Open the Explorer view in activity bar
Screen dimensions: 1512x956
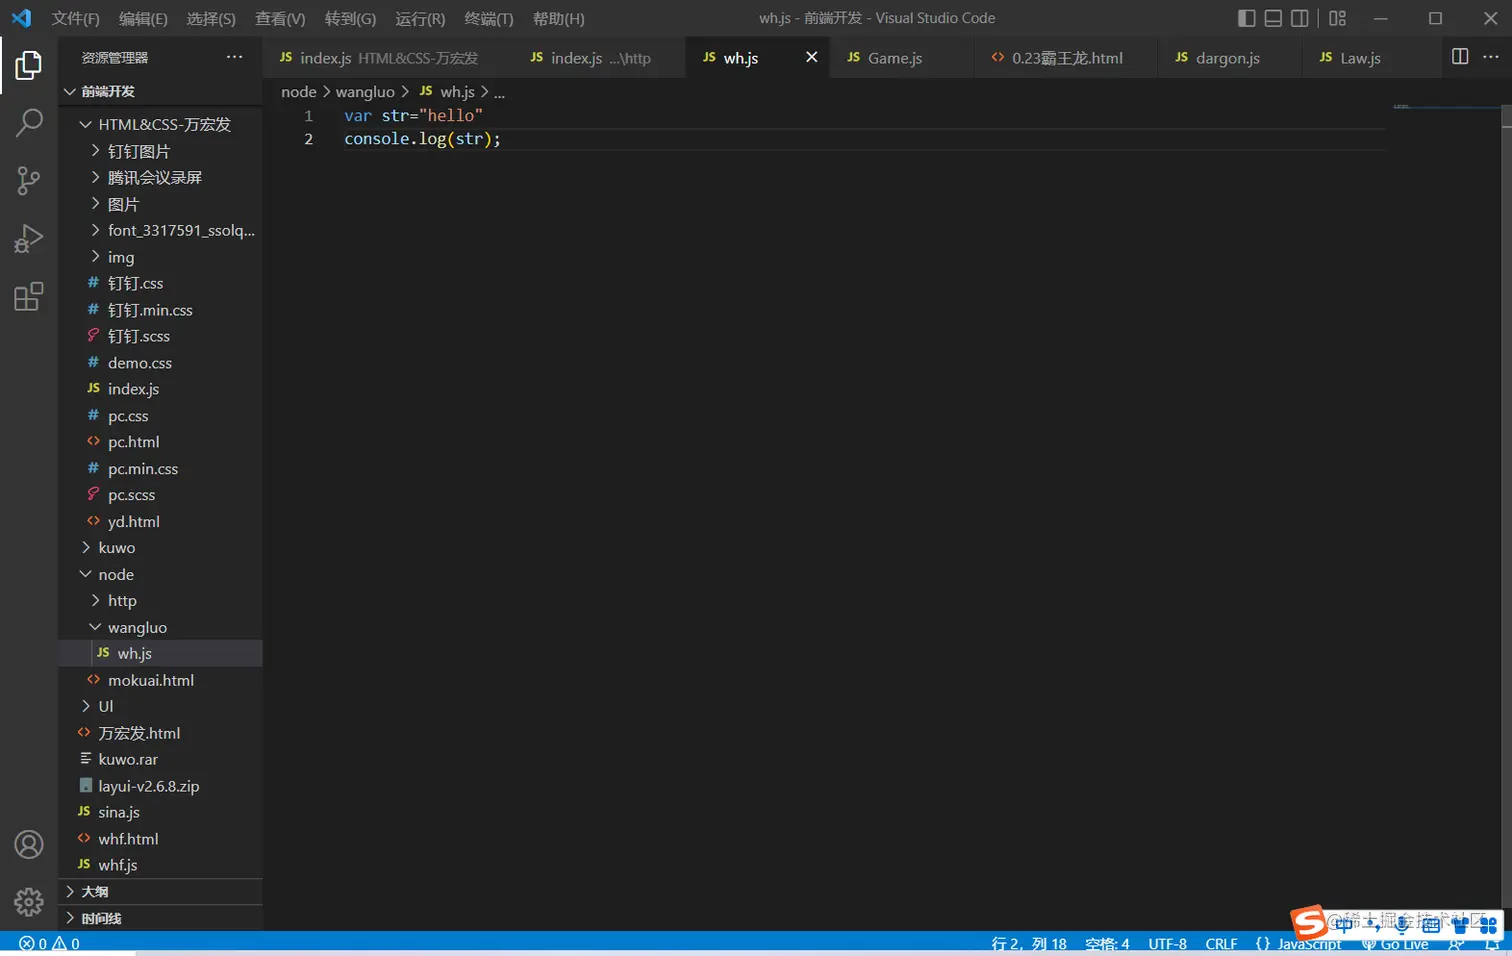point(28,66)
